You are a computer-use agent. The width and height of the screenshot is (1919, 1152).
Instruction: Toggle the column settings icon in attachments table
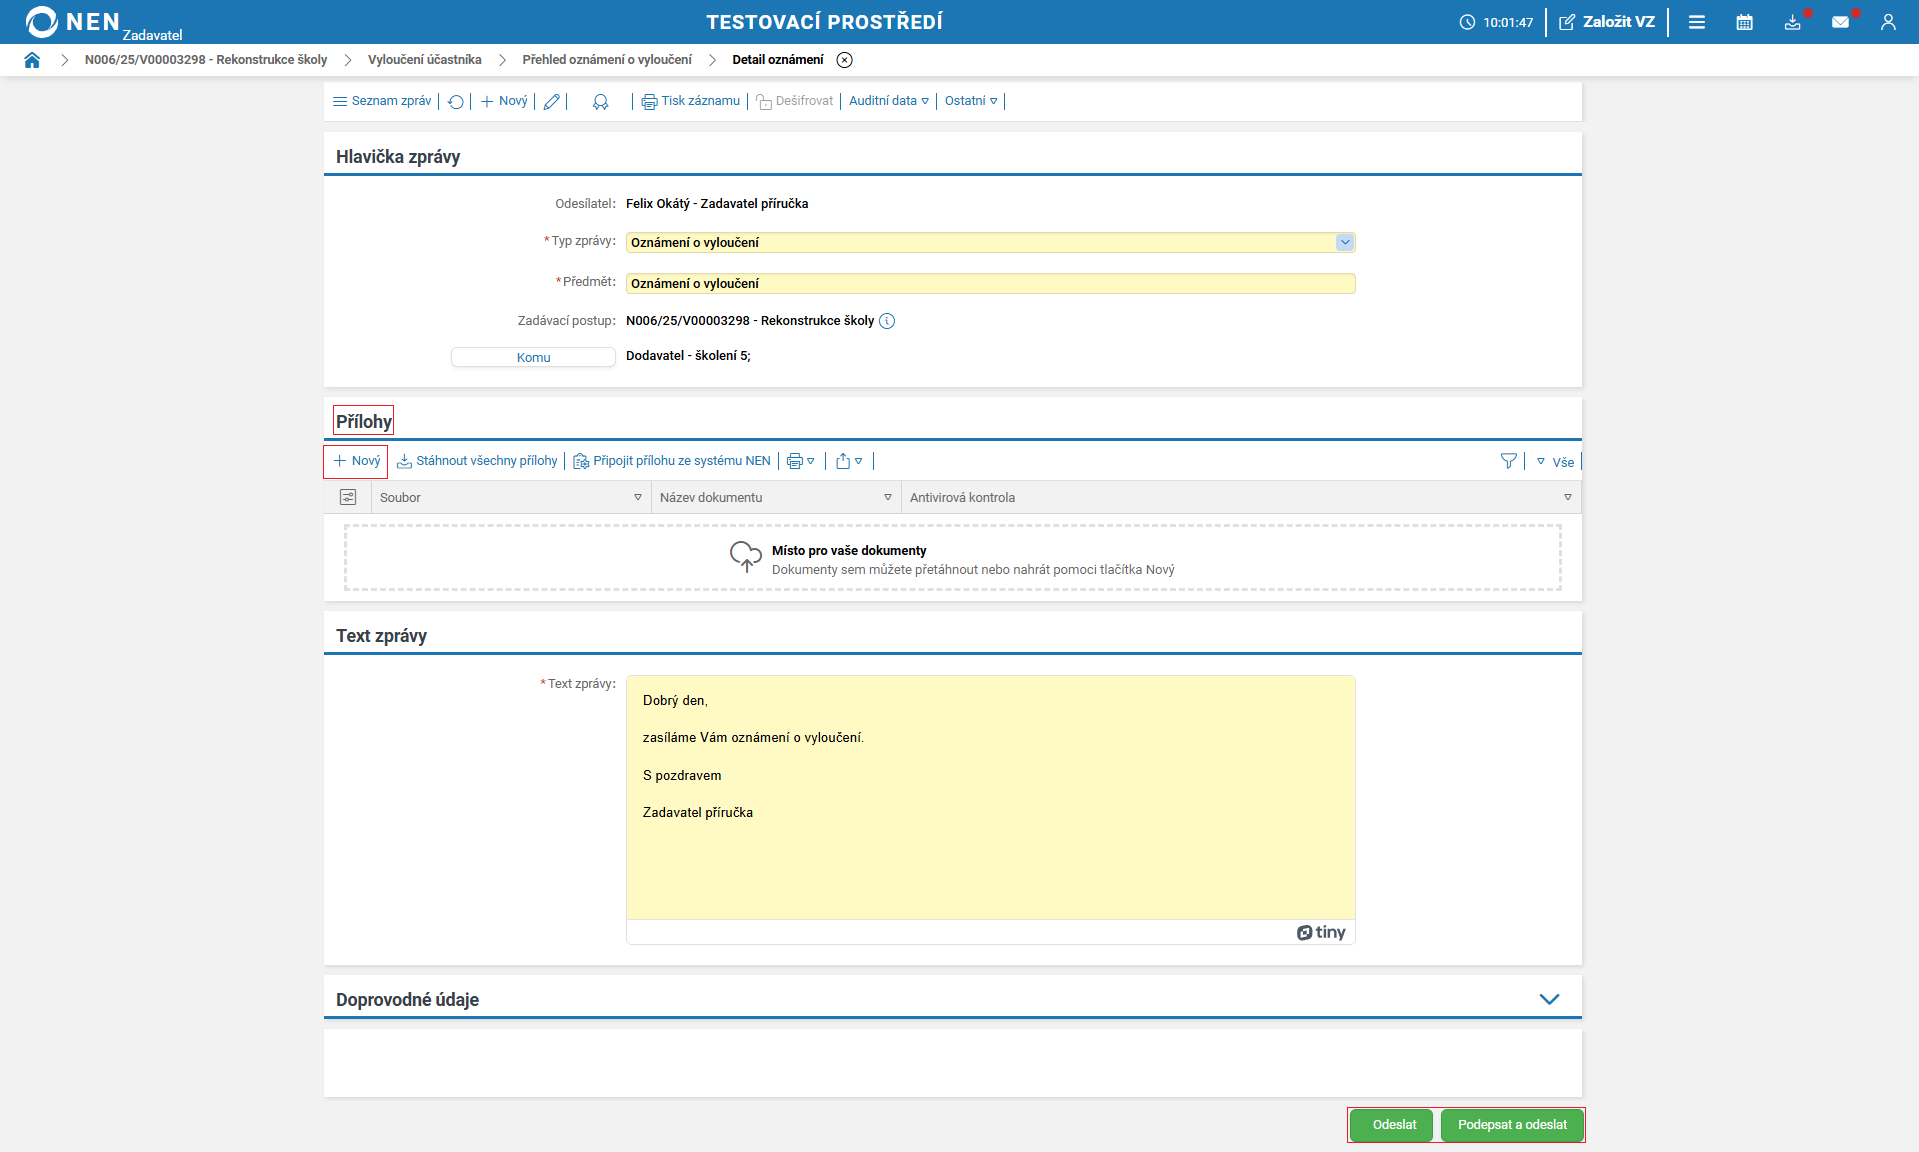[x=348, y=497]
